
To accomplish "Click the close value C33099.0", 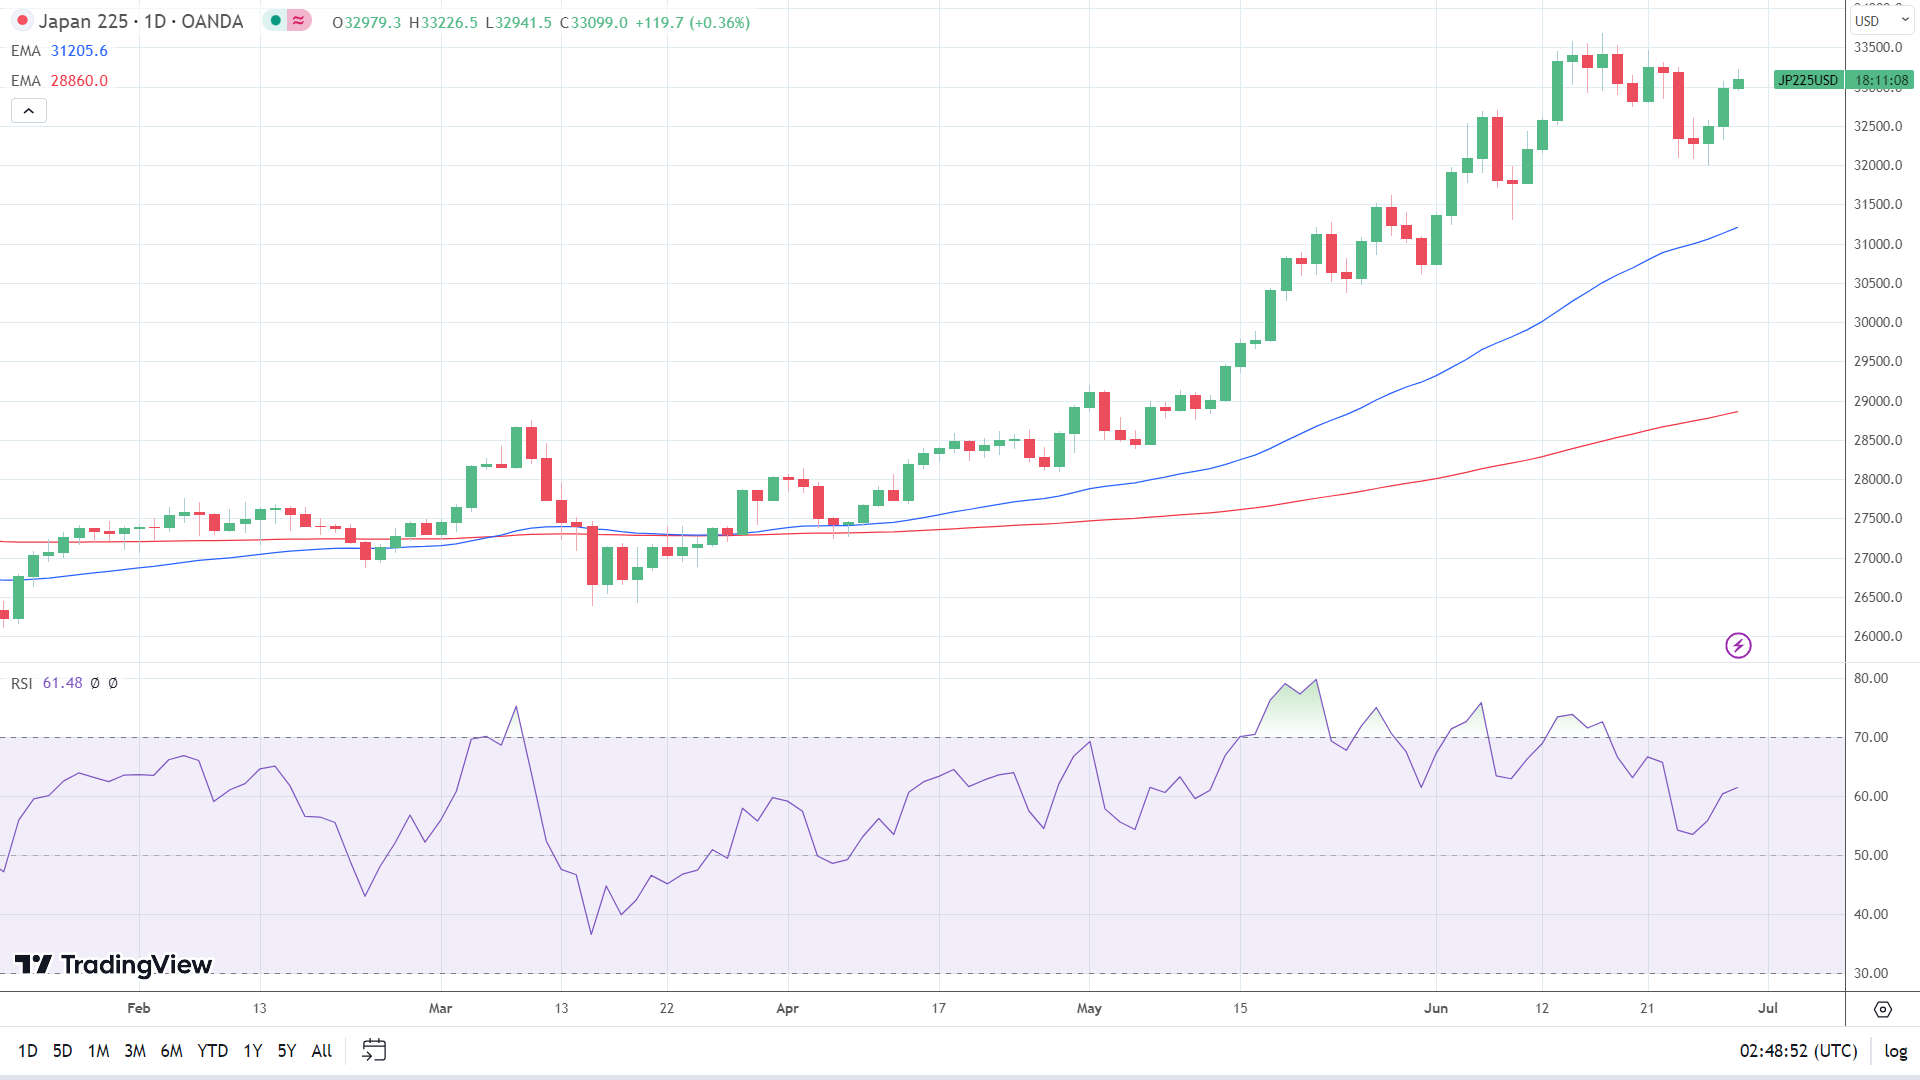I will [x=594, y=22].
